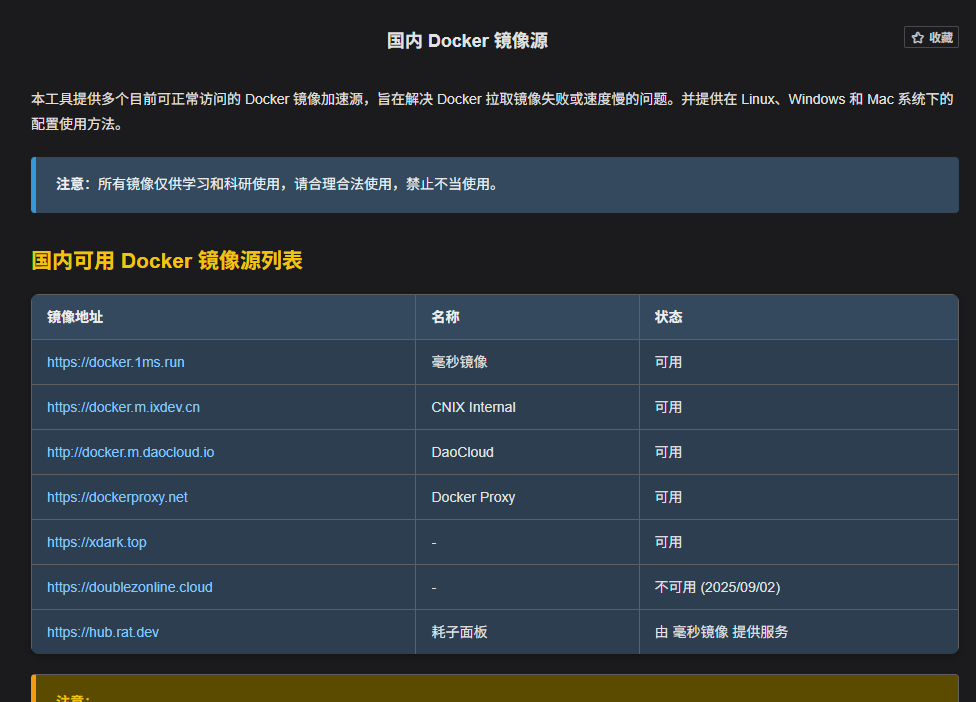This screenshot has width=976, height=702.
Task: Select the 耗子面板 name cell
Action: pos(527,632)
